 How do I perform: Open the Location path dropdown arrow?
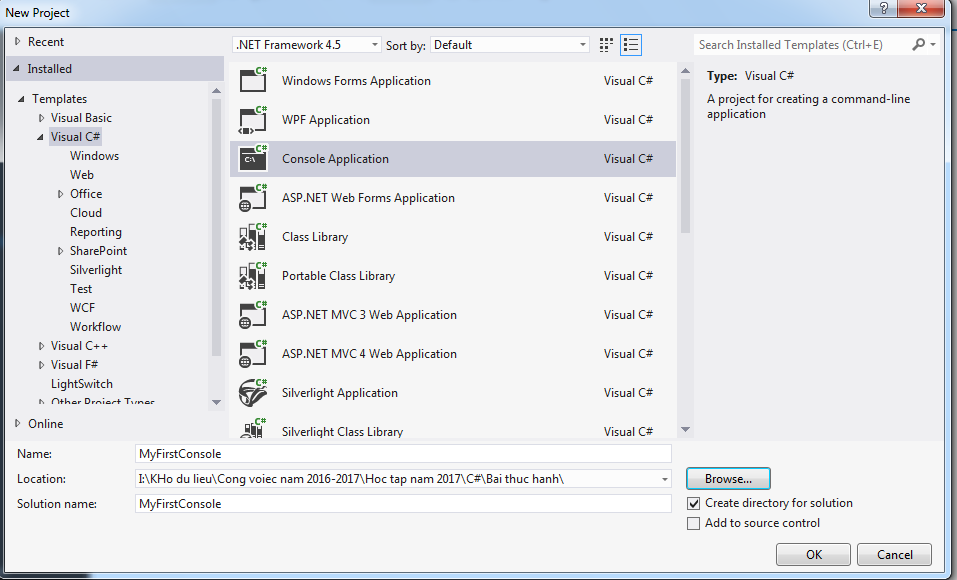[x=665, y=479]
